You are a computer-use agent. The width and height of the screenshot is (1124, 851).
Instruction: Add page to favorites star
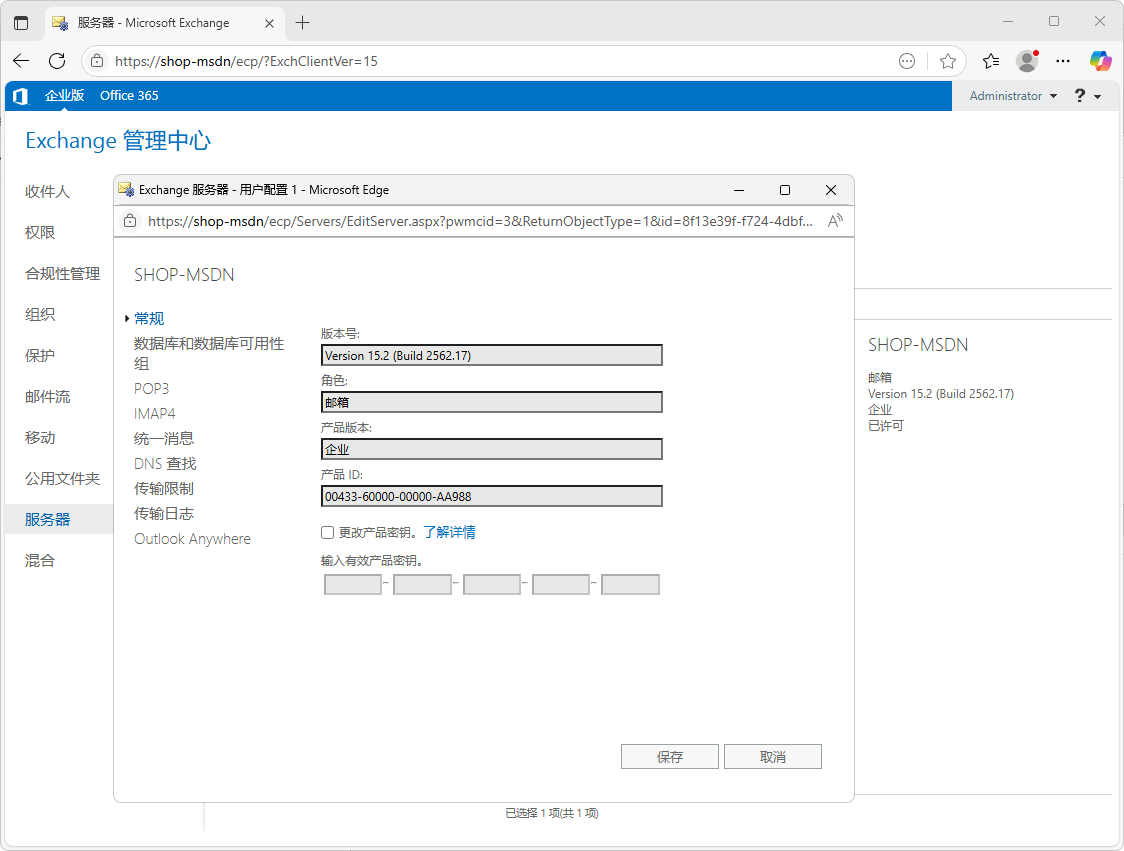point(948,61)
